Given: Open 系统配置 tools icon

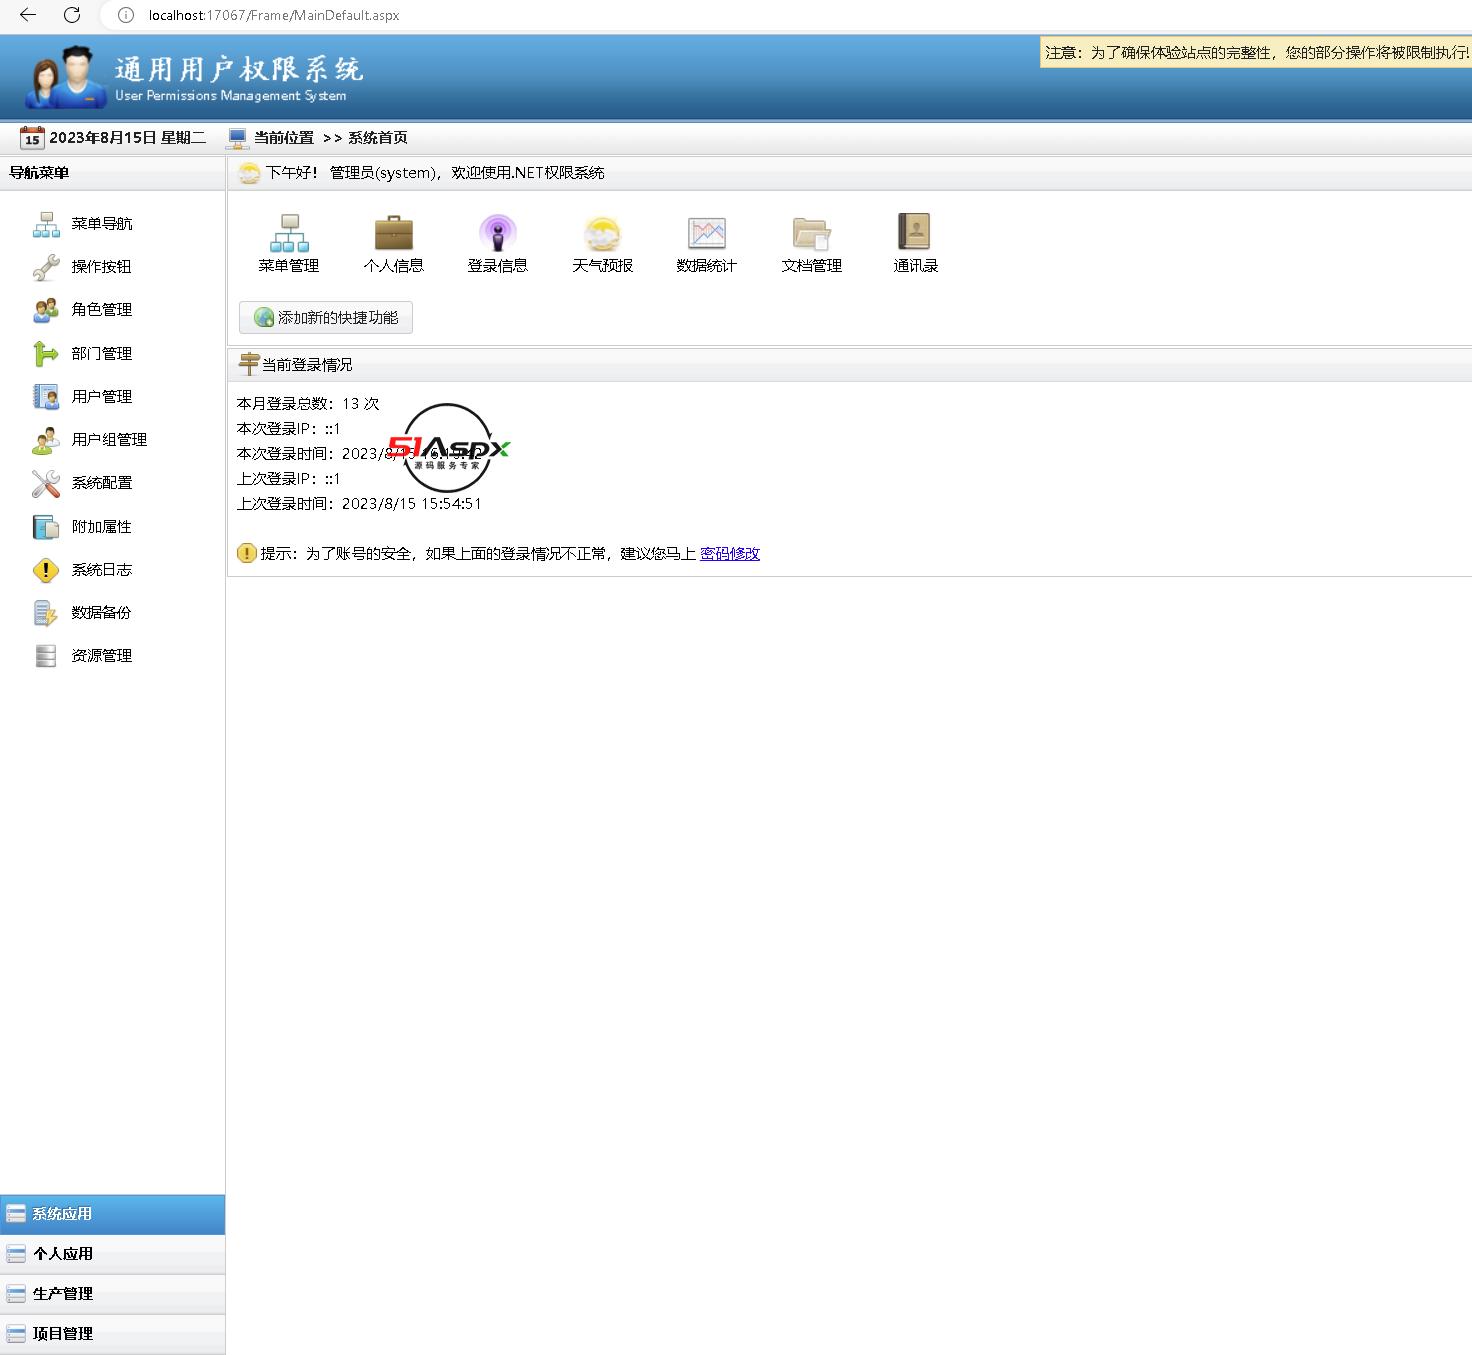Looking at the screenshot, I should click(46, 483).
